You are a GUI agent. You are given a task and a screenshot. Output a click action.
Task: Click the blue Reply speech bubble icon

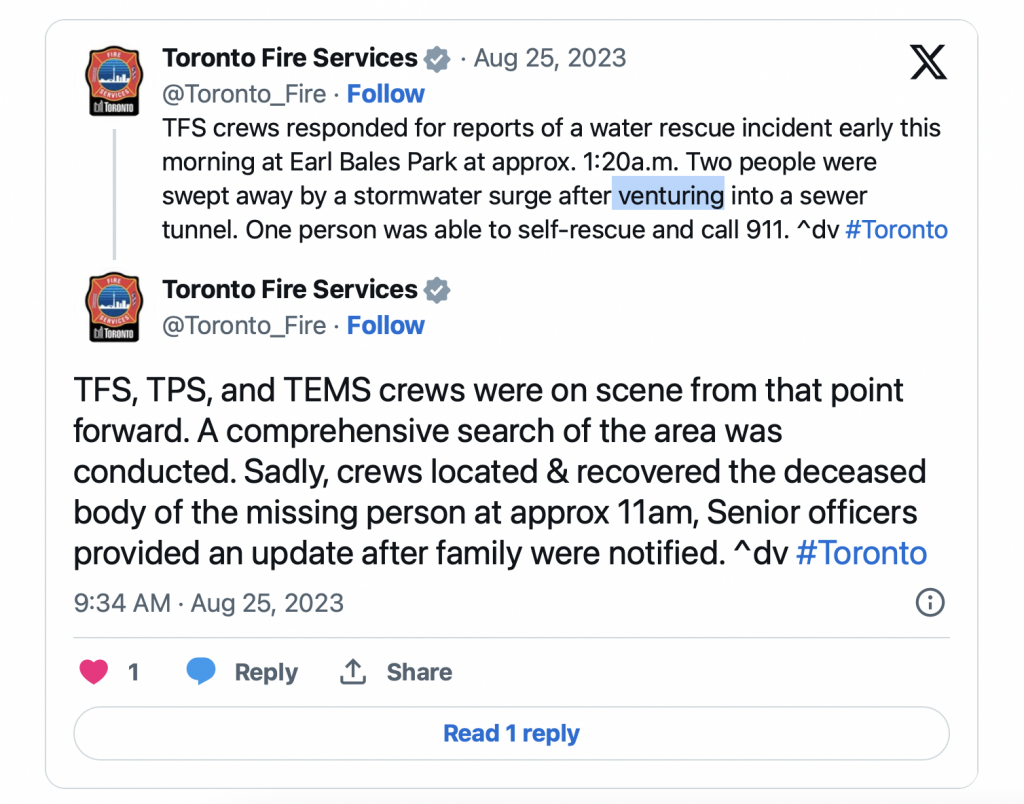201,671
